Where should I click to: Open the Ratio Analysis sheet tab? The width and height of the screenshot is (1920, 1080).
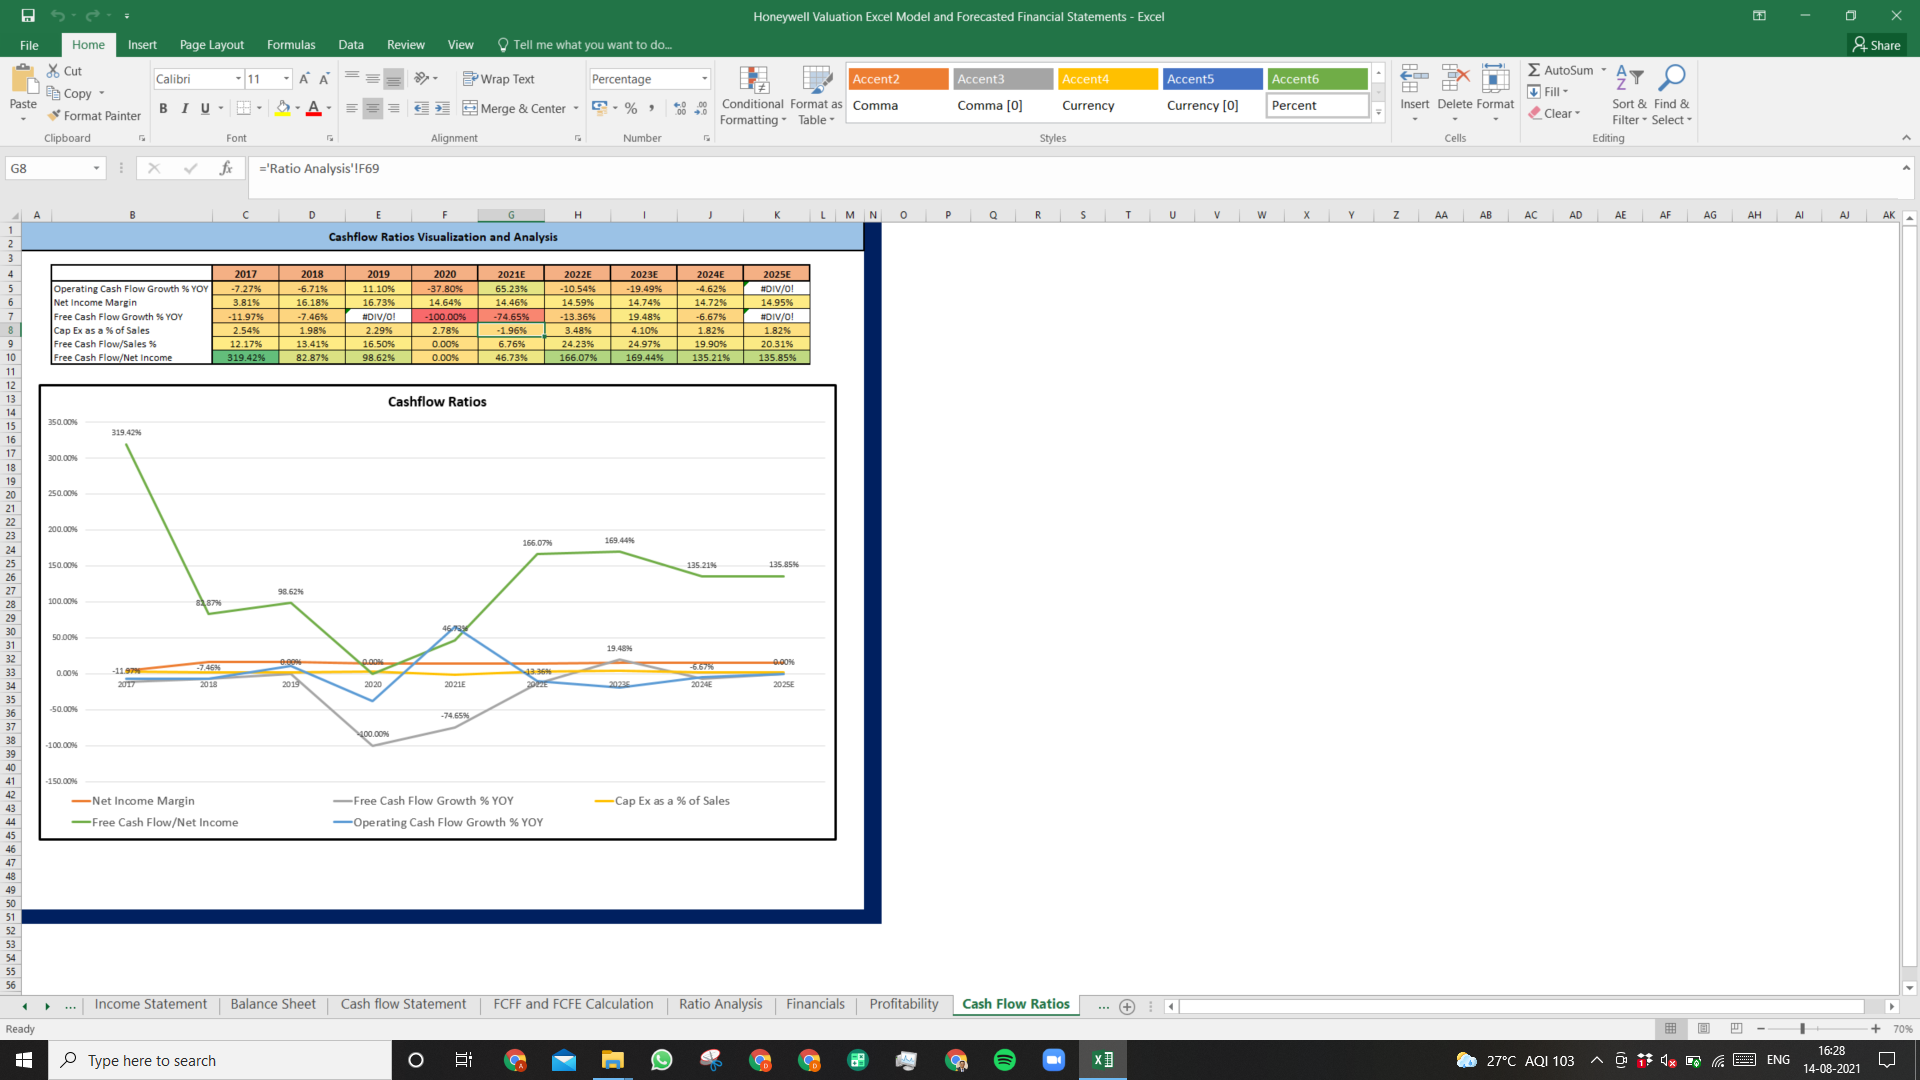(x=720, y=1004)
